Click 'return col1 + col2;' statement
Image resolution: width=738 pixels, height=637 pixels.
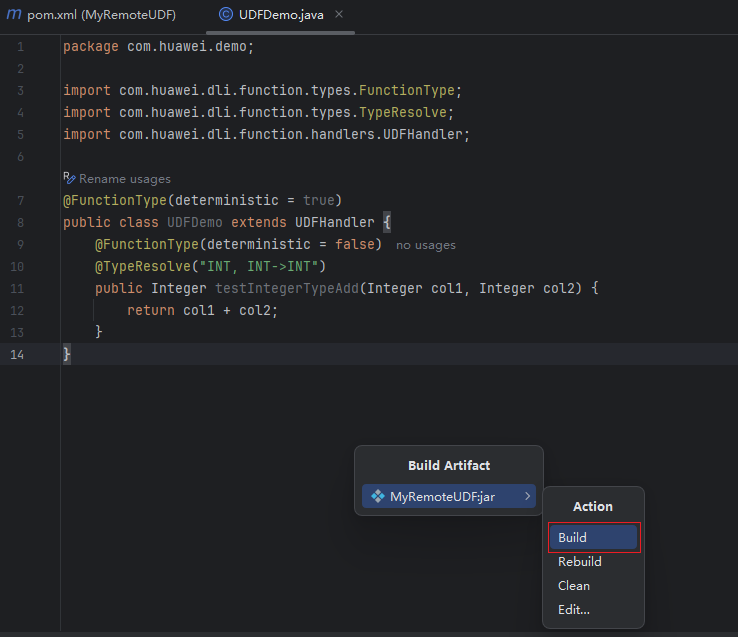pyautogui.click(x=202, y=310)
